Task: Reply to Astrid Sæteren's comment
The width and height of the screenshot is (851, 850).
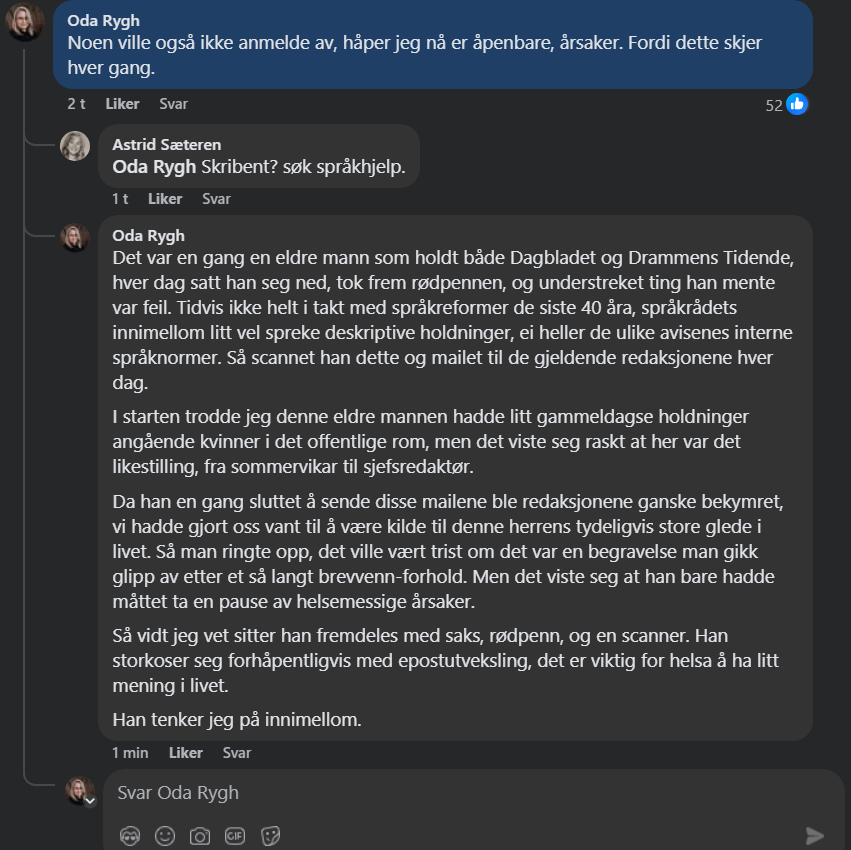Action: [x=216, y=199]
